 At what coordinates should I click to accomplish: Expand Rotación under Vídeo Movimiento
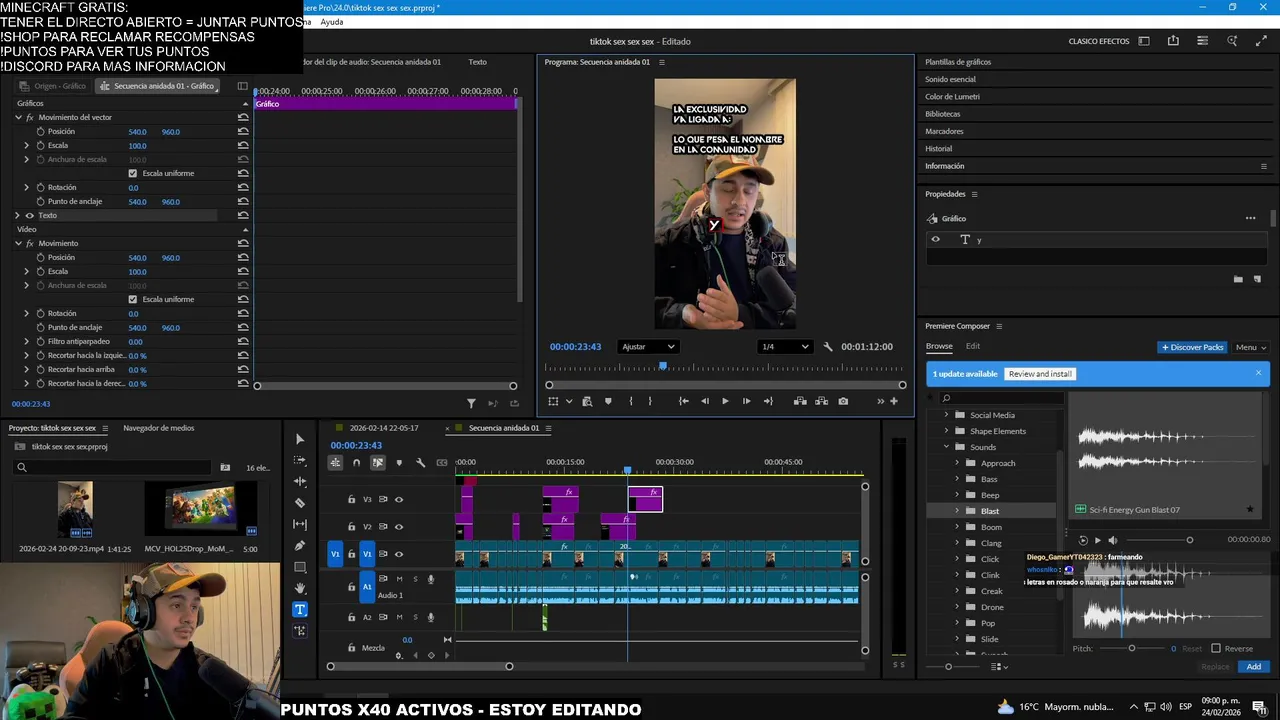(x=27, y=313)
